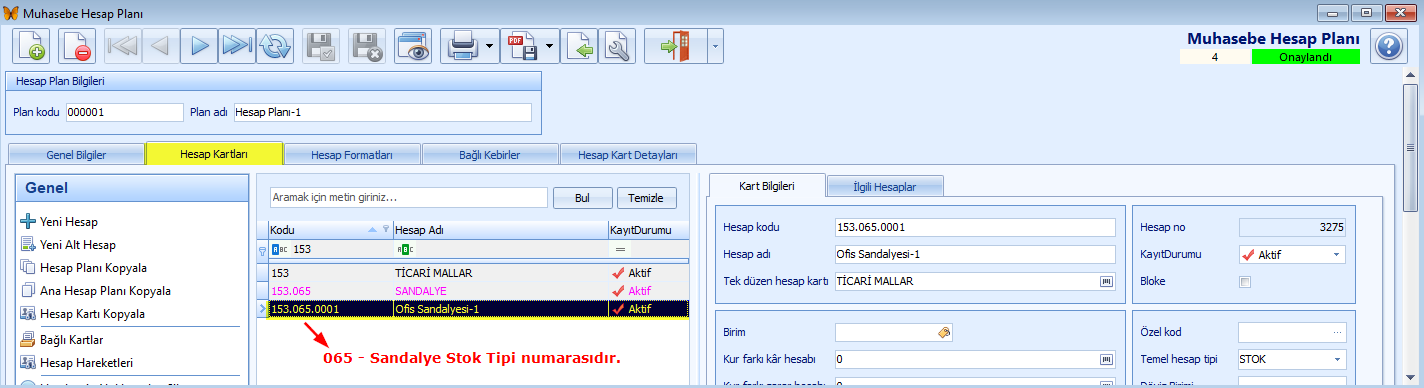The image size is (1424, 388).
Task: Click the Yeni Hesap link
Action: (69, 222)
